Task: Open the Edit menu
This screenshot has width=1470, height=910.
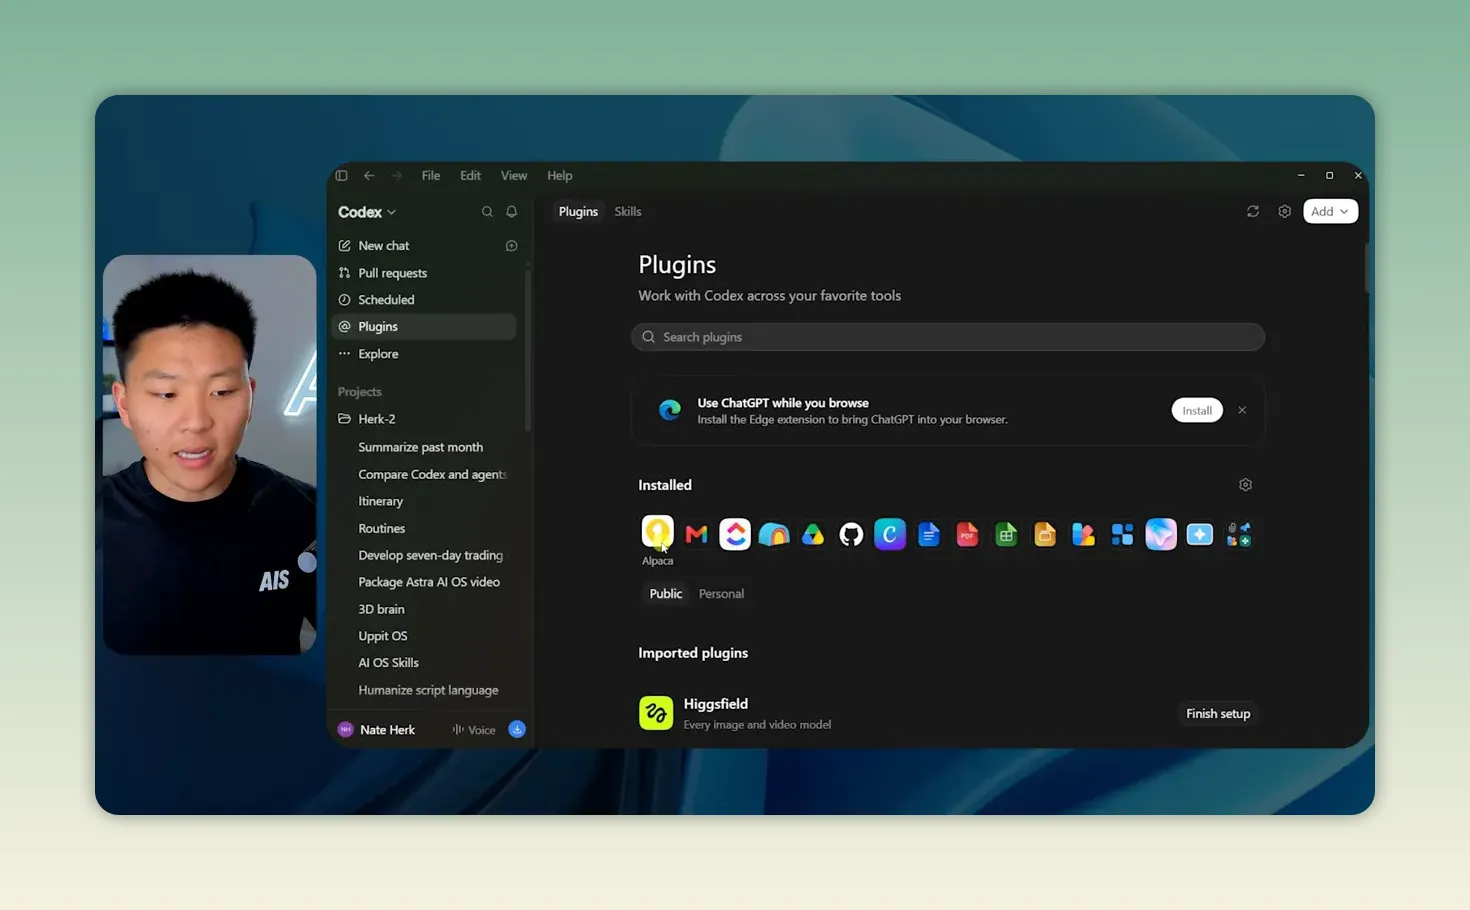Action: (x=470, y=176)
